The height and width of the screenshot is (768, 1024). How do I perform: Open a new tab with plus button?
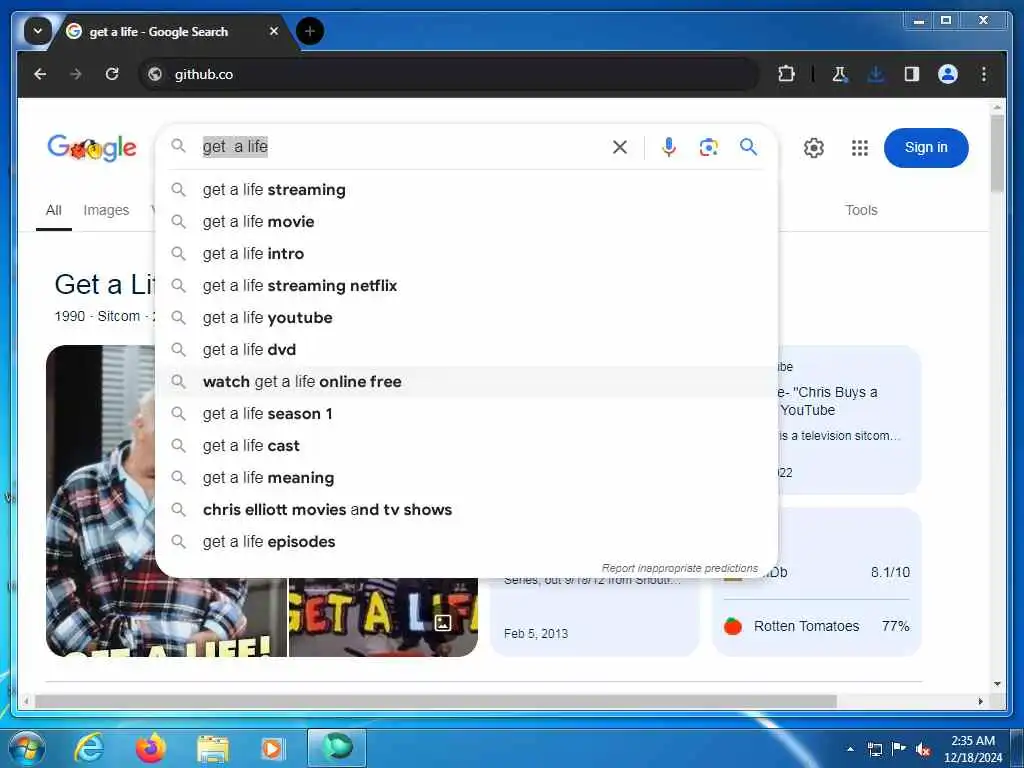point(310,31)
